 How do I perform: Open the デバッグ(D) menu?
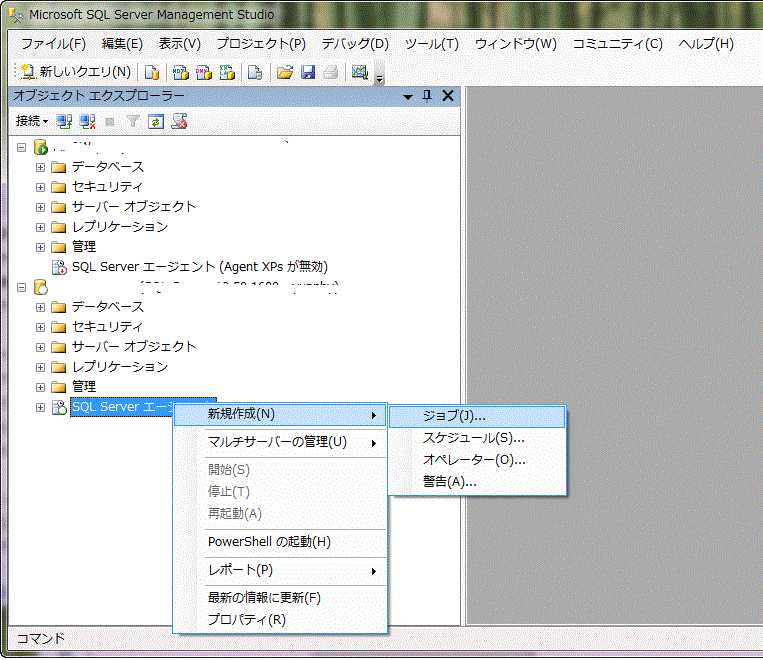355,44
